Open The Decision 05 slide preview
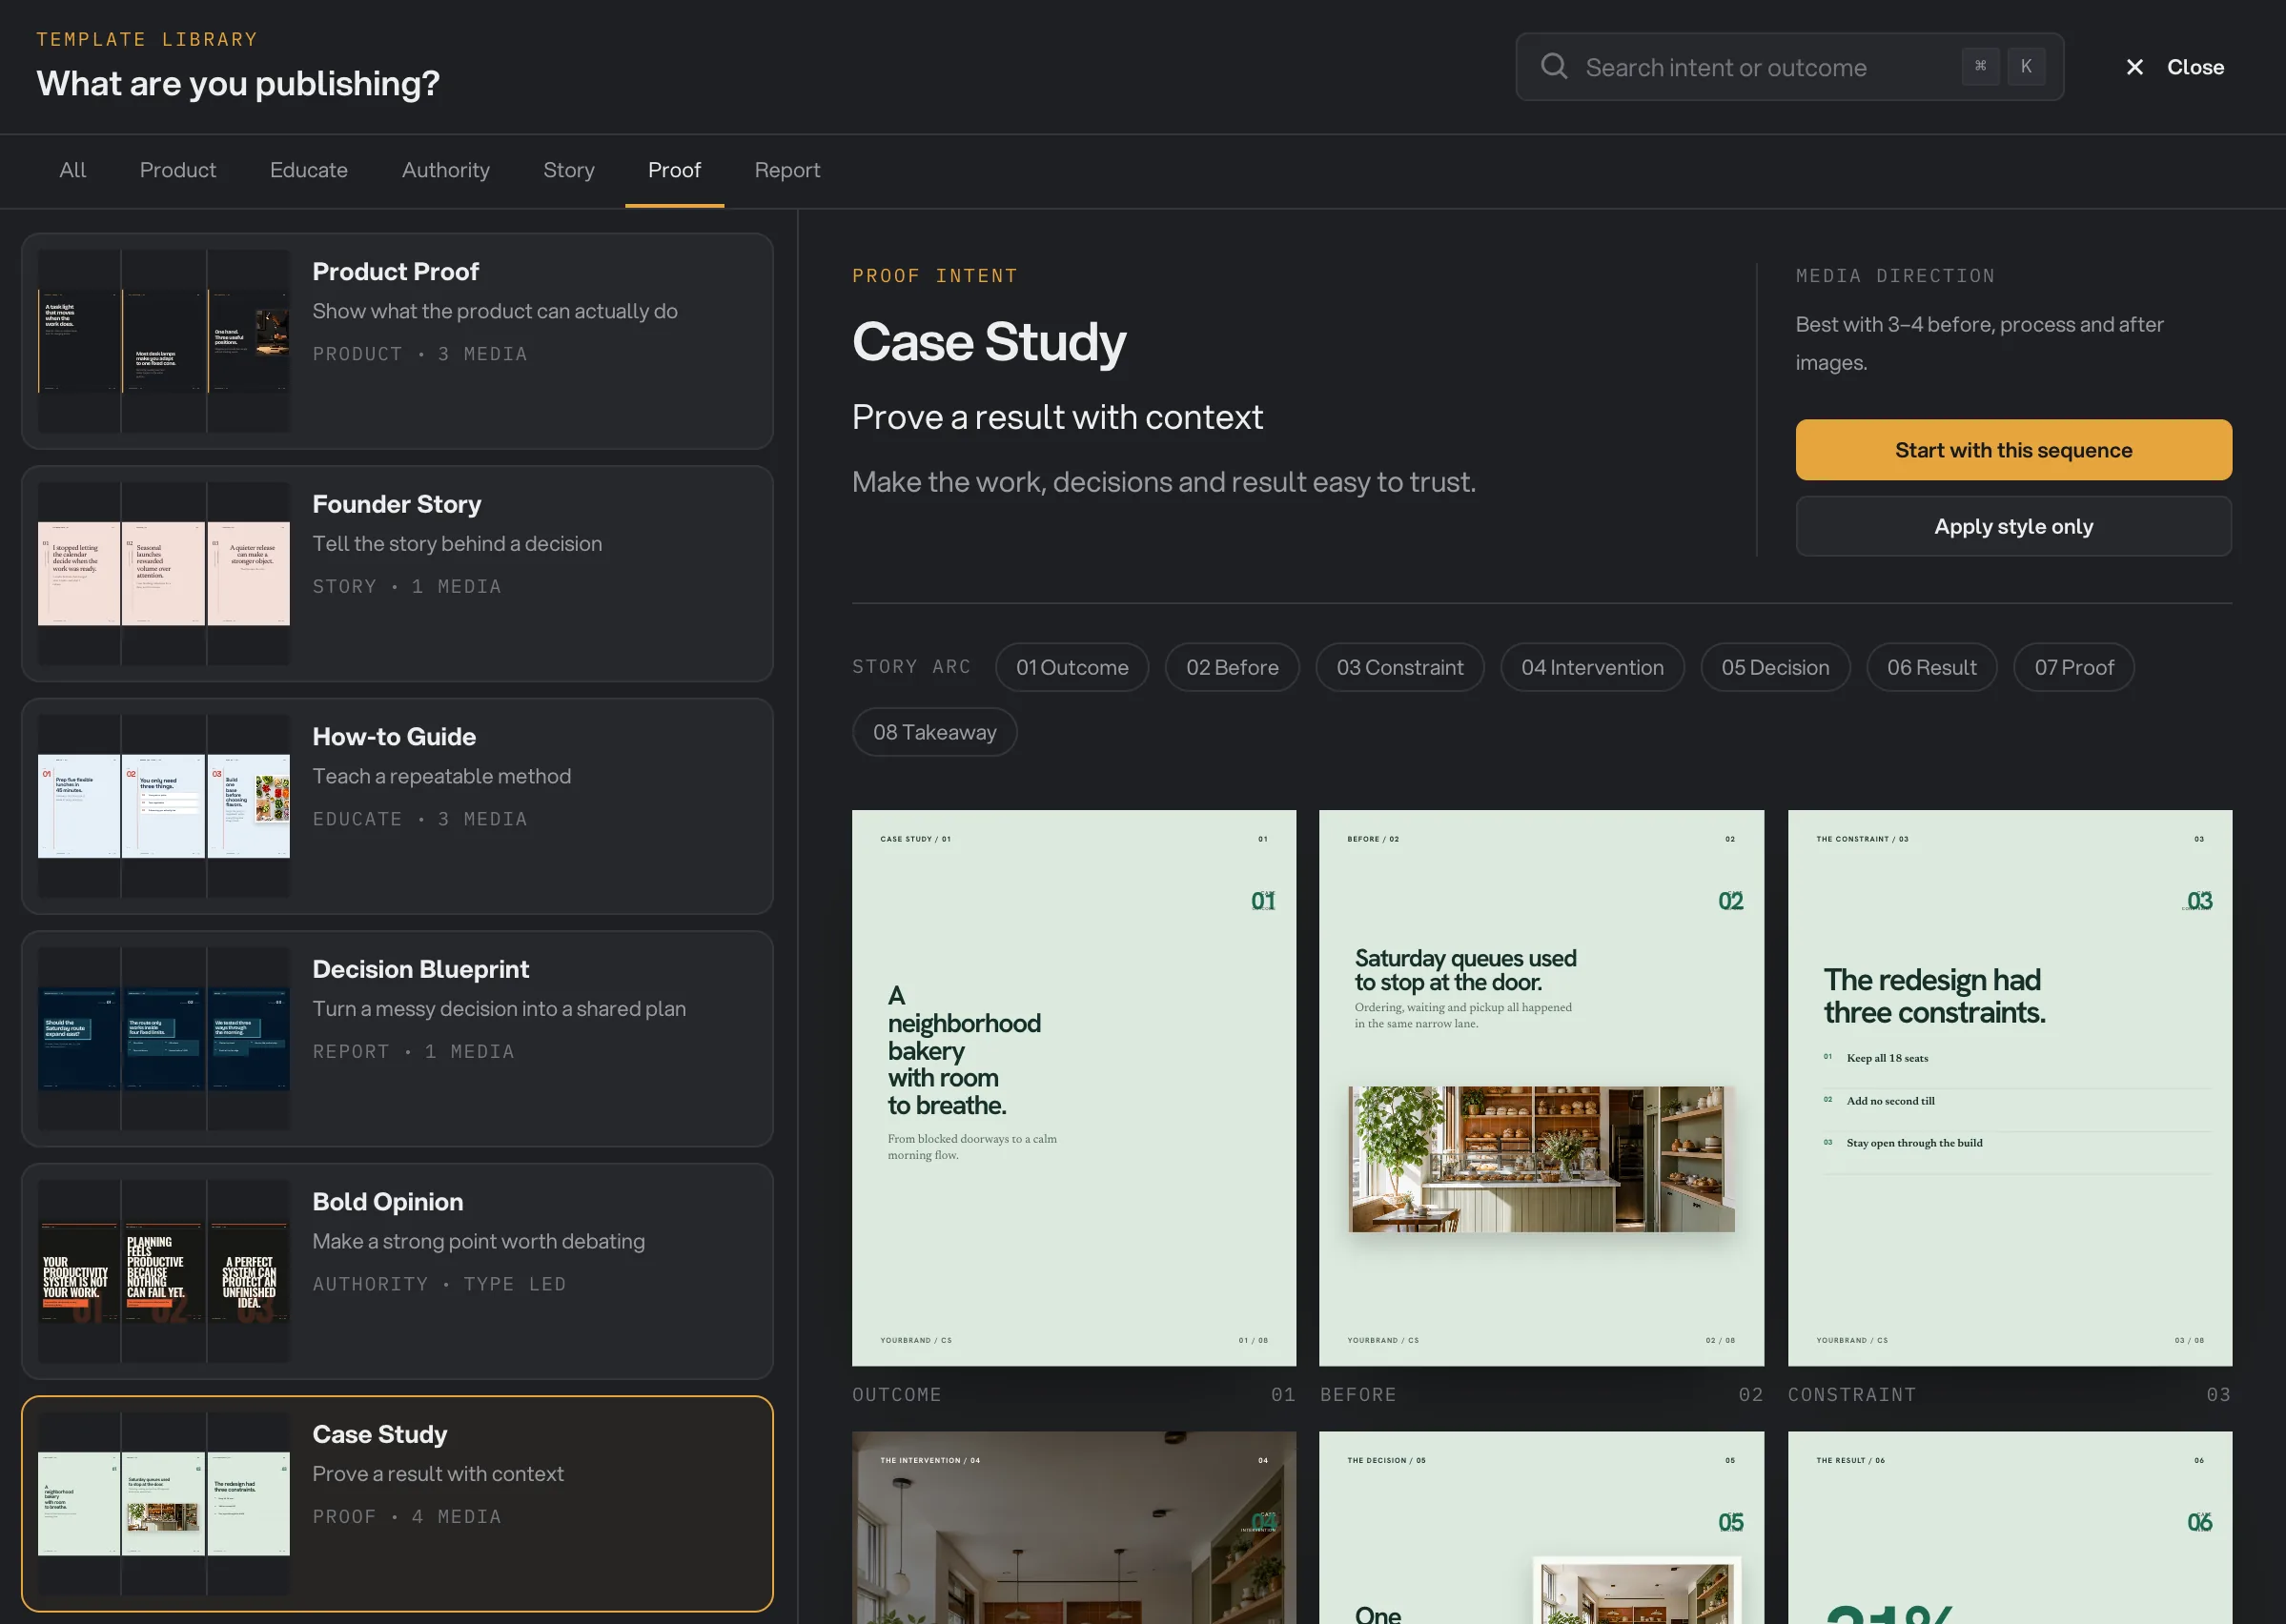Image resolution: width=2286 pixels, height=1624 pixels. point(1541,1528)
